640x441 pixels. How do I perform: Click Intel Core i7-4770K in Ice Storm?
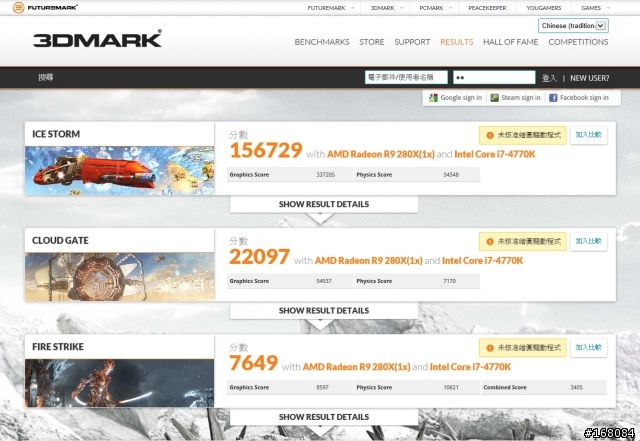coord(495,154)
